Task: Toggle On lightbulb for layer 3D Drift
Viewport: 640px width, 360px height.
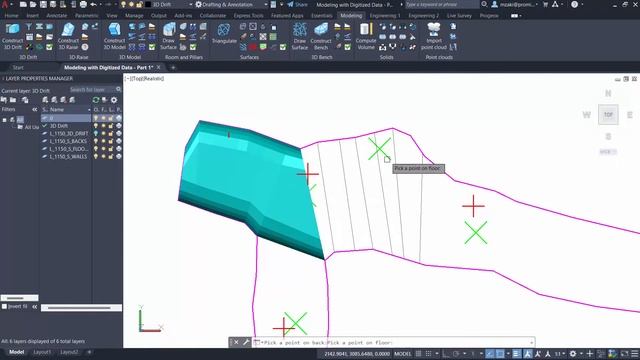Action: [96, 126]
